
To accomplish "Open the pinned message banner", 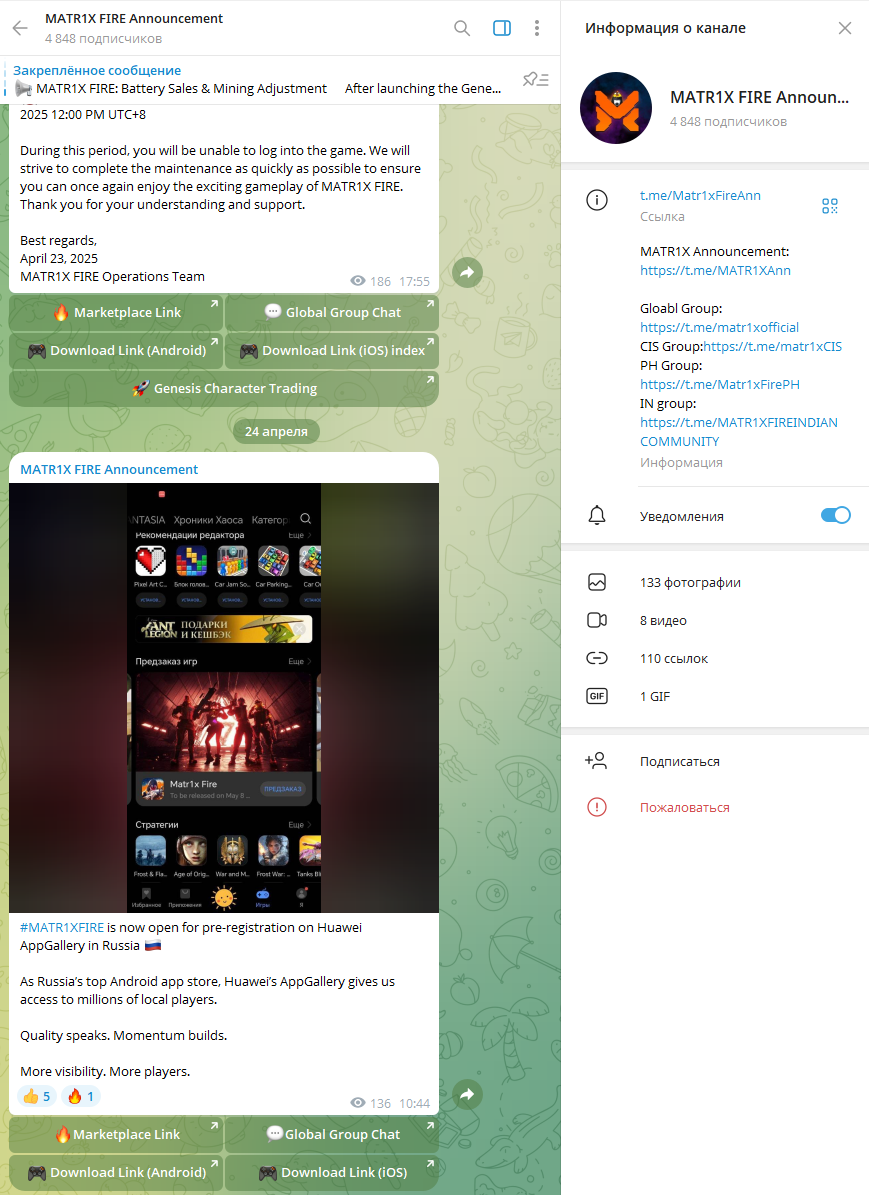I will [258, 79].
